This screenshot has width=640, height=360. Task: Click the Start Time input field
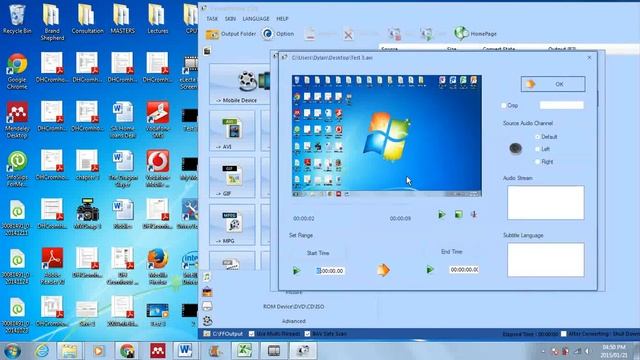point(330,271)
